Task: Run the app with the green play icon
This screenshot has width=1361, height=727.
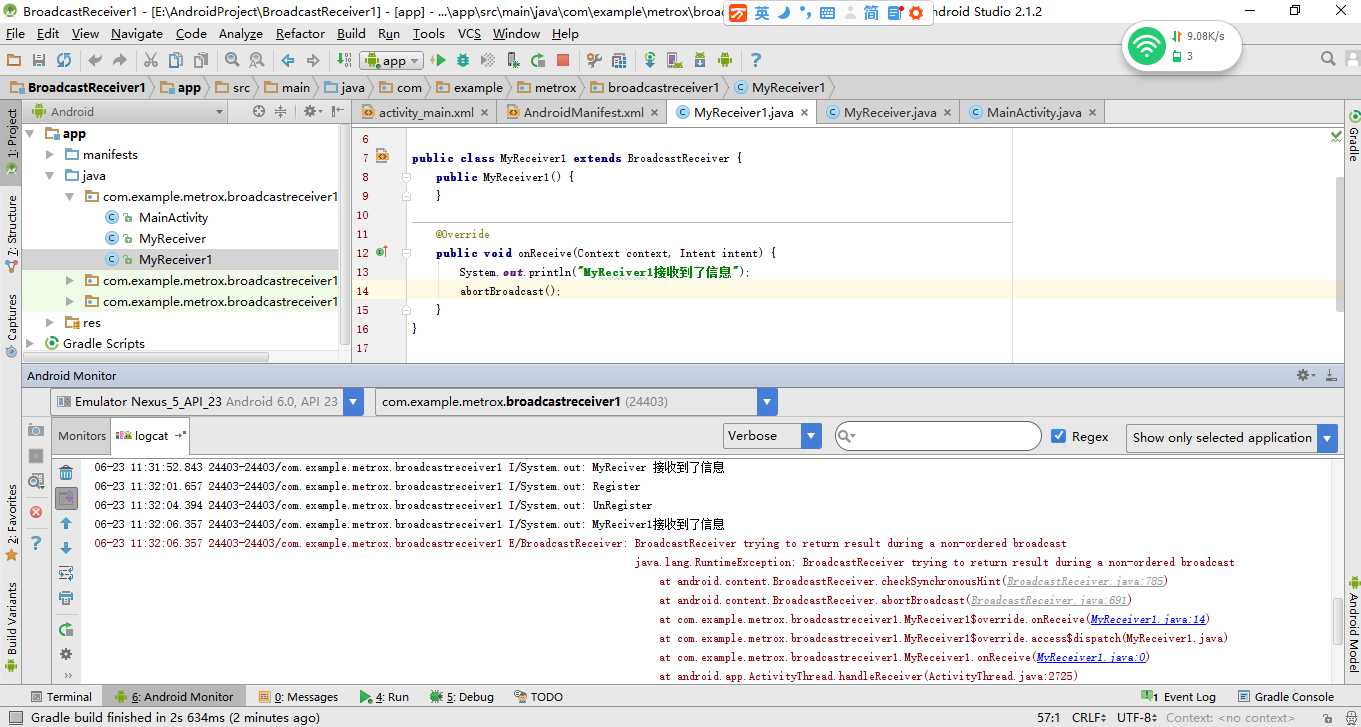Action: pos(438,60)
